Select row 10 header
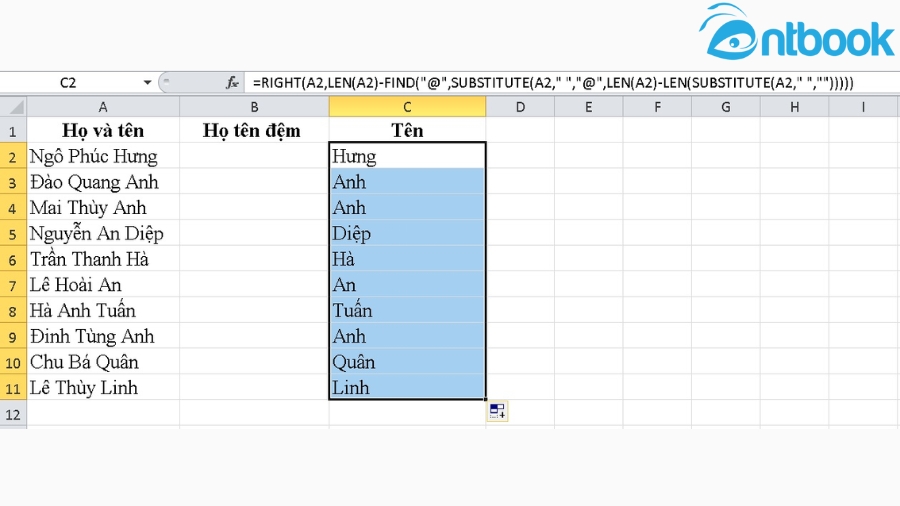900x506 pixels. pos(13,361)
